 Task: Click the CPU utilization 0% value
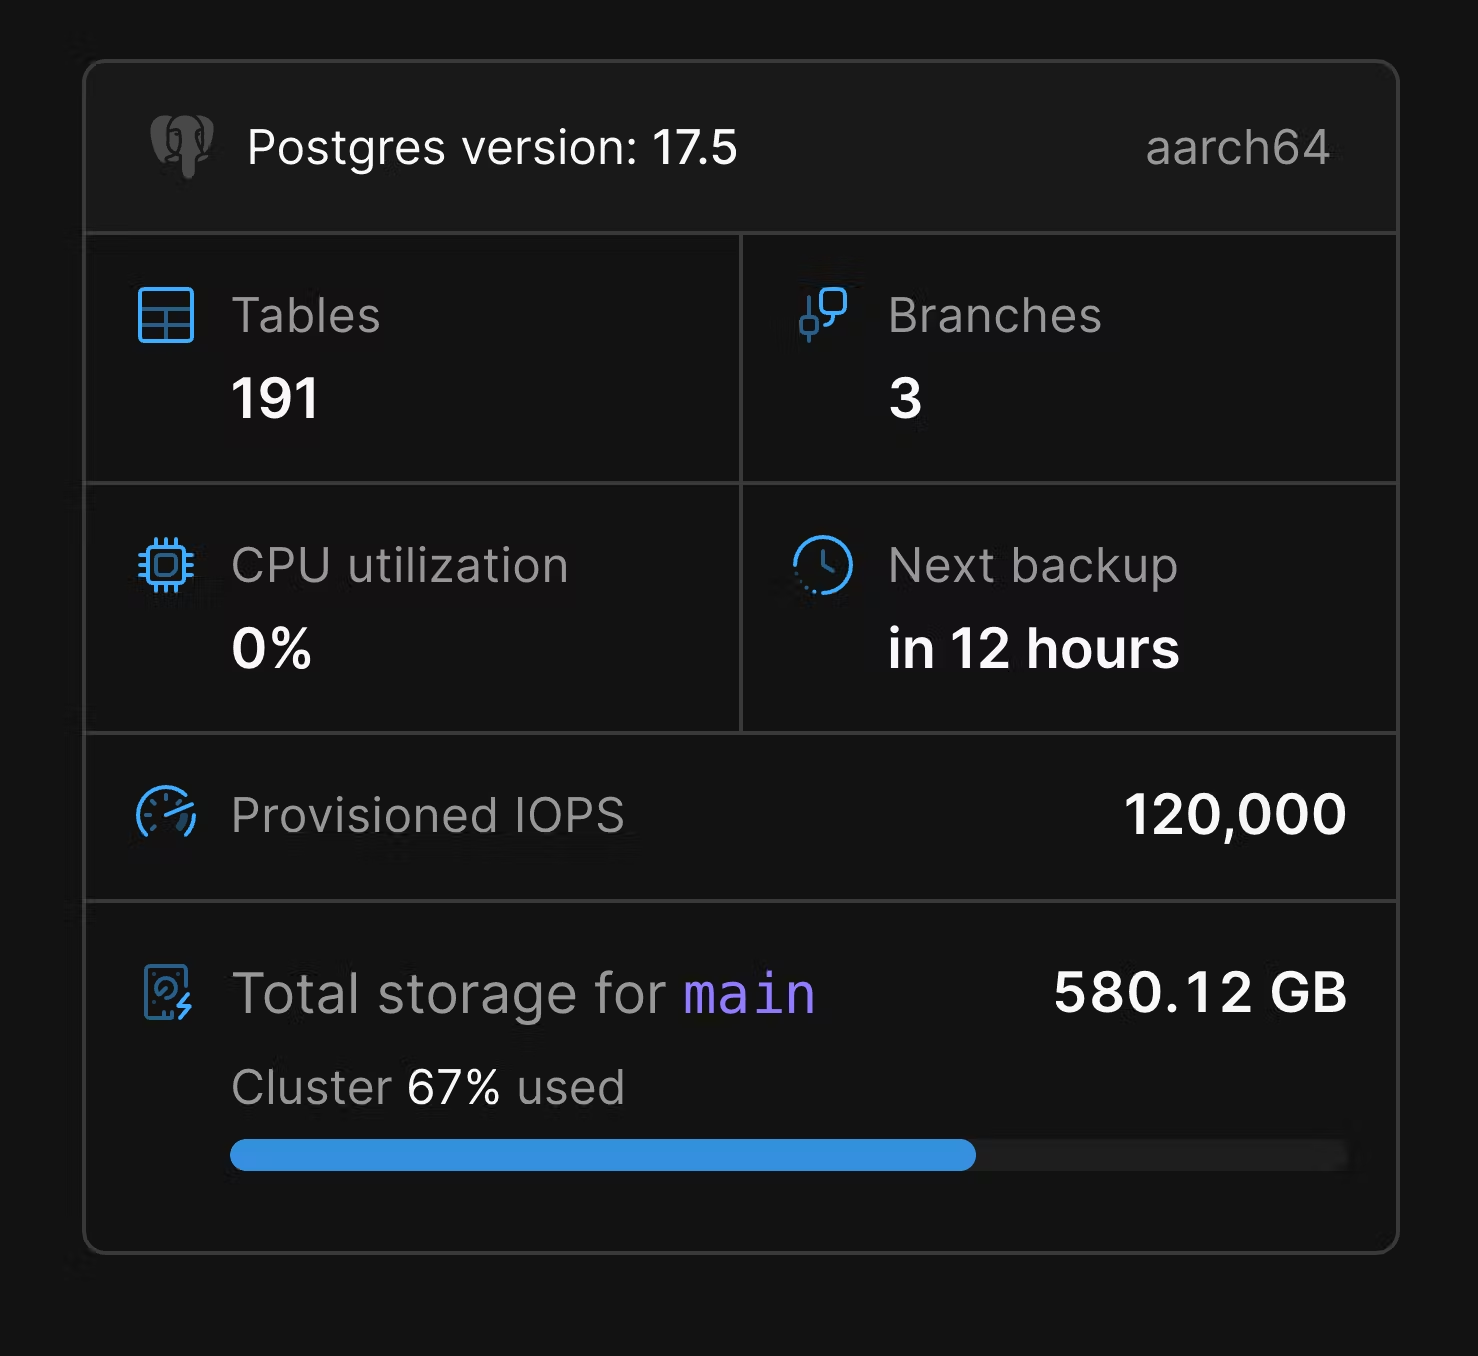(270, 650)
